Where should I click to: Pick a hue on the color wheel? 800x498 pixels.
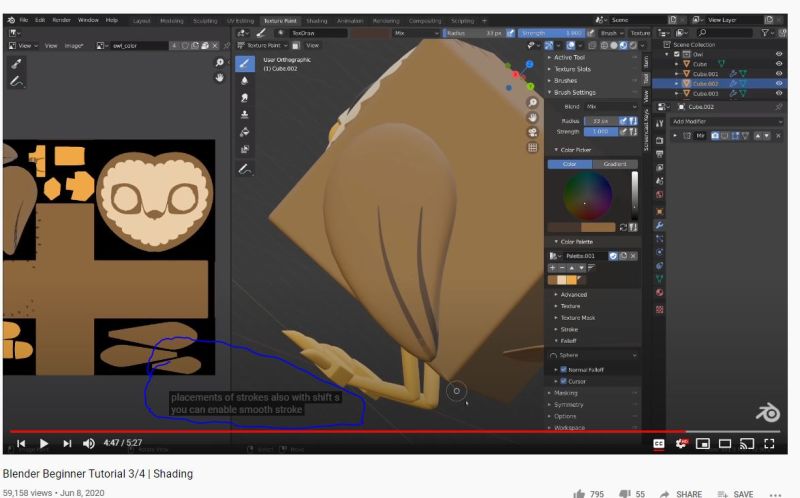[587, 196]
